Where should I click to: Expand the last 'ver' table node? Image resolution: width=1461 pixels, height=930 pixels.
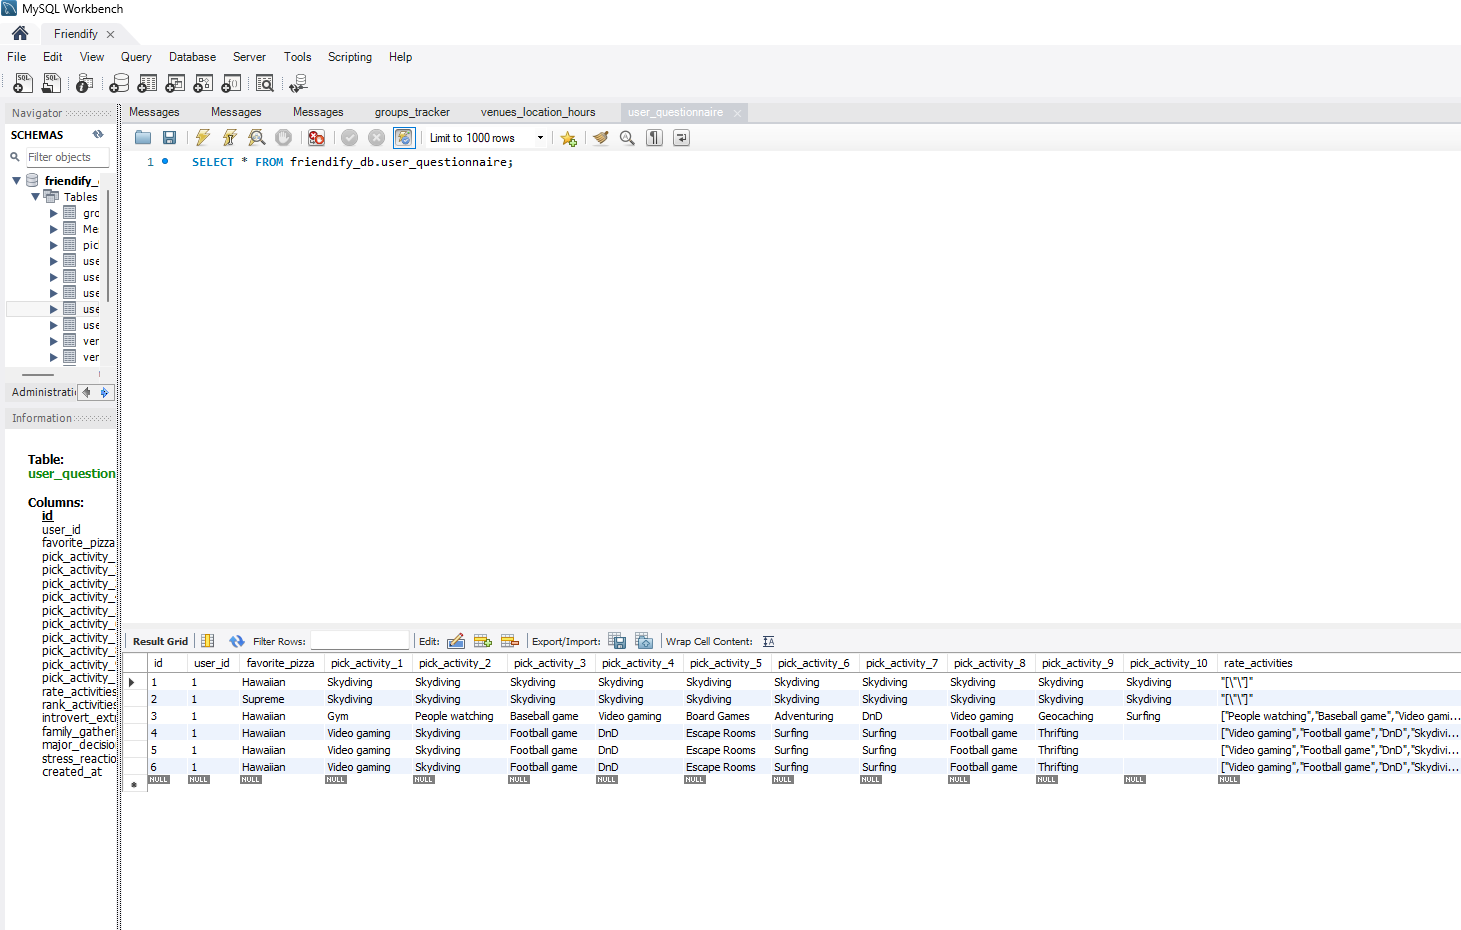coord(54,357)
